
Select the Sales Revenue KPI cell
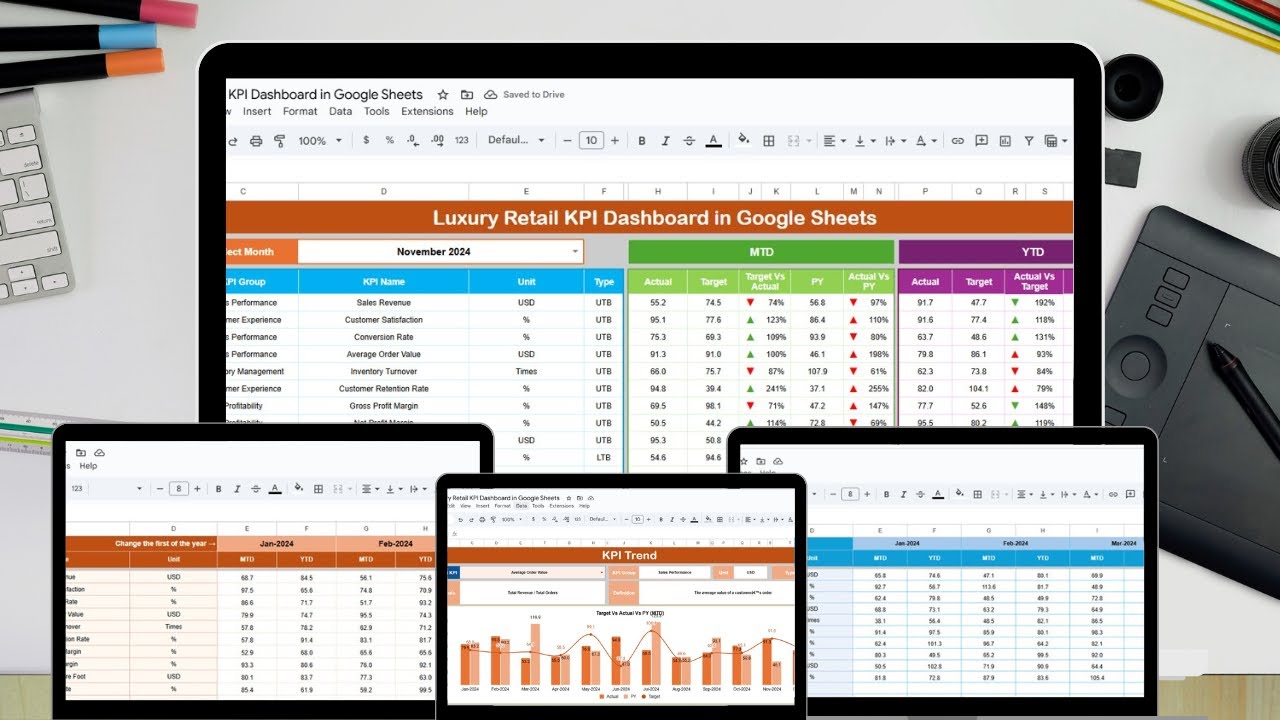click(384, 303)
